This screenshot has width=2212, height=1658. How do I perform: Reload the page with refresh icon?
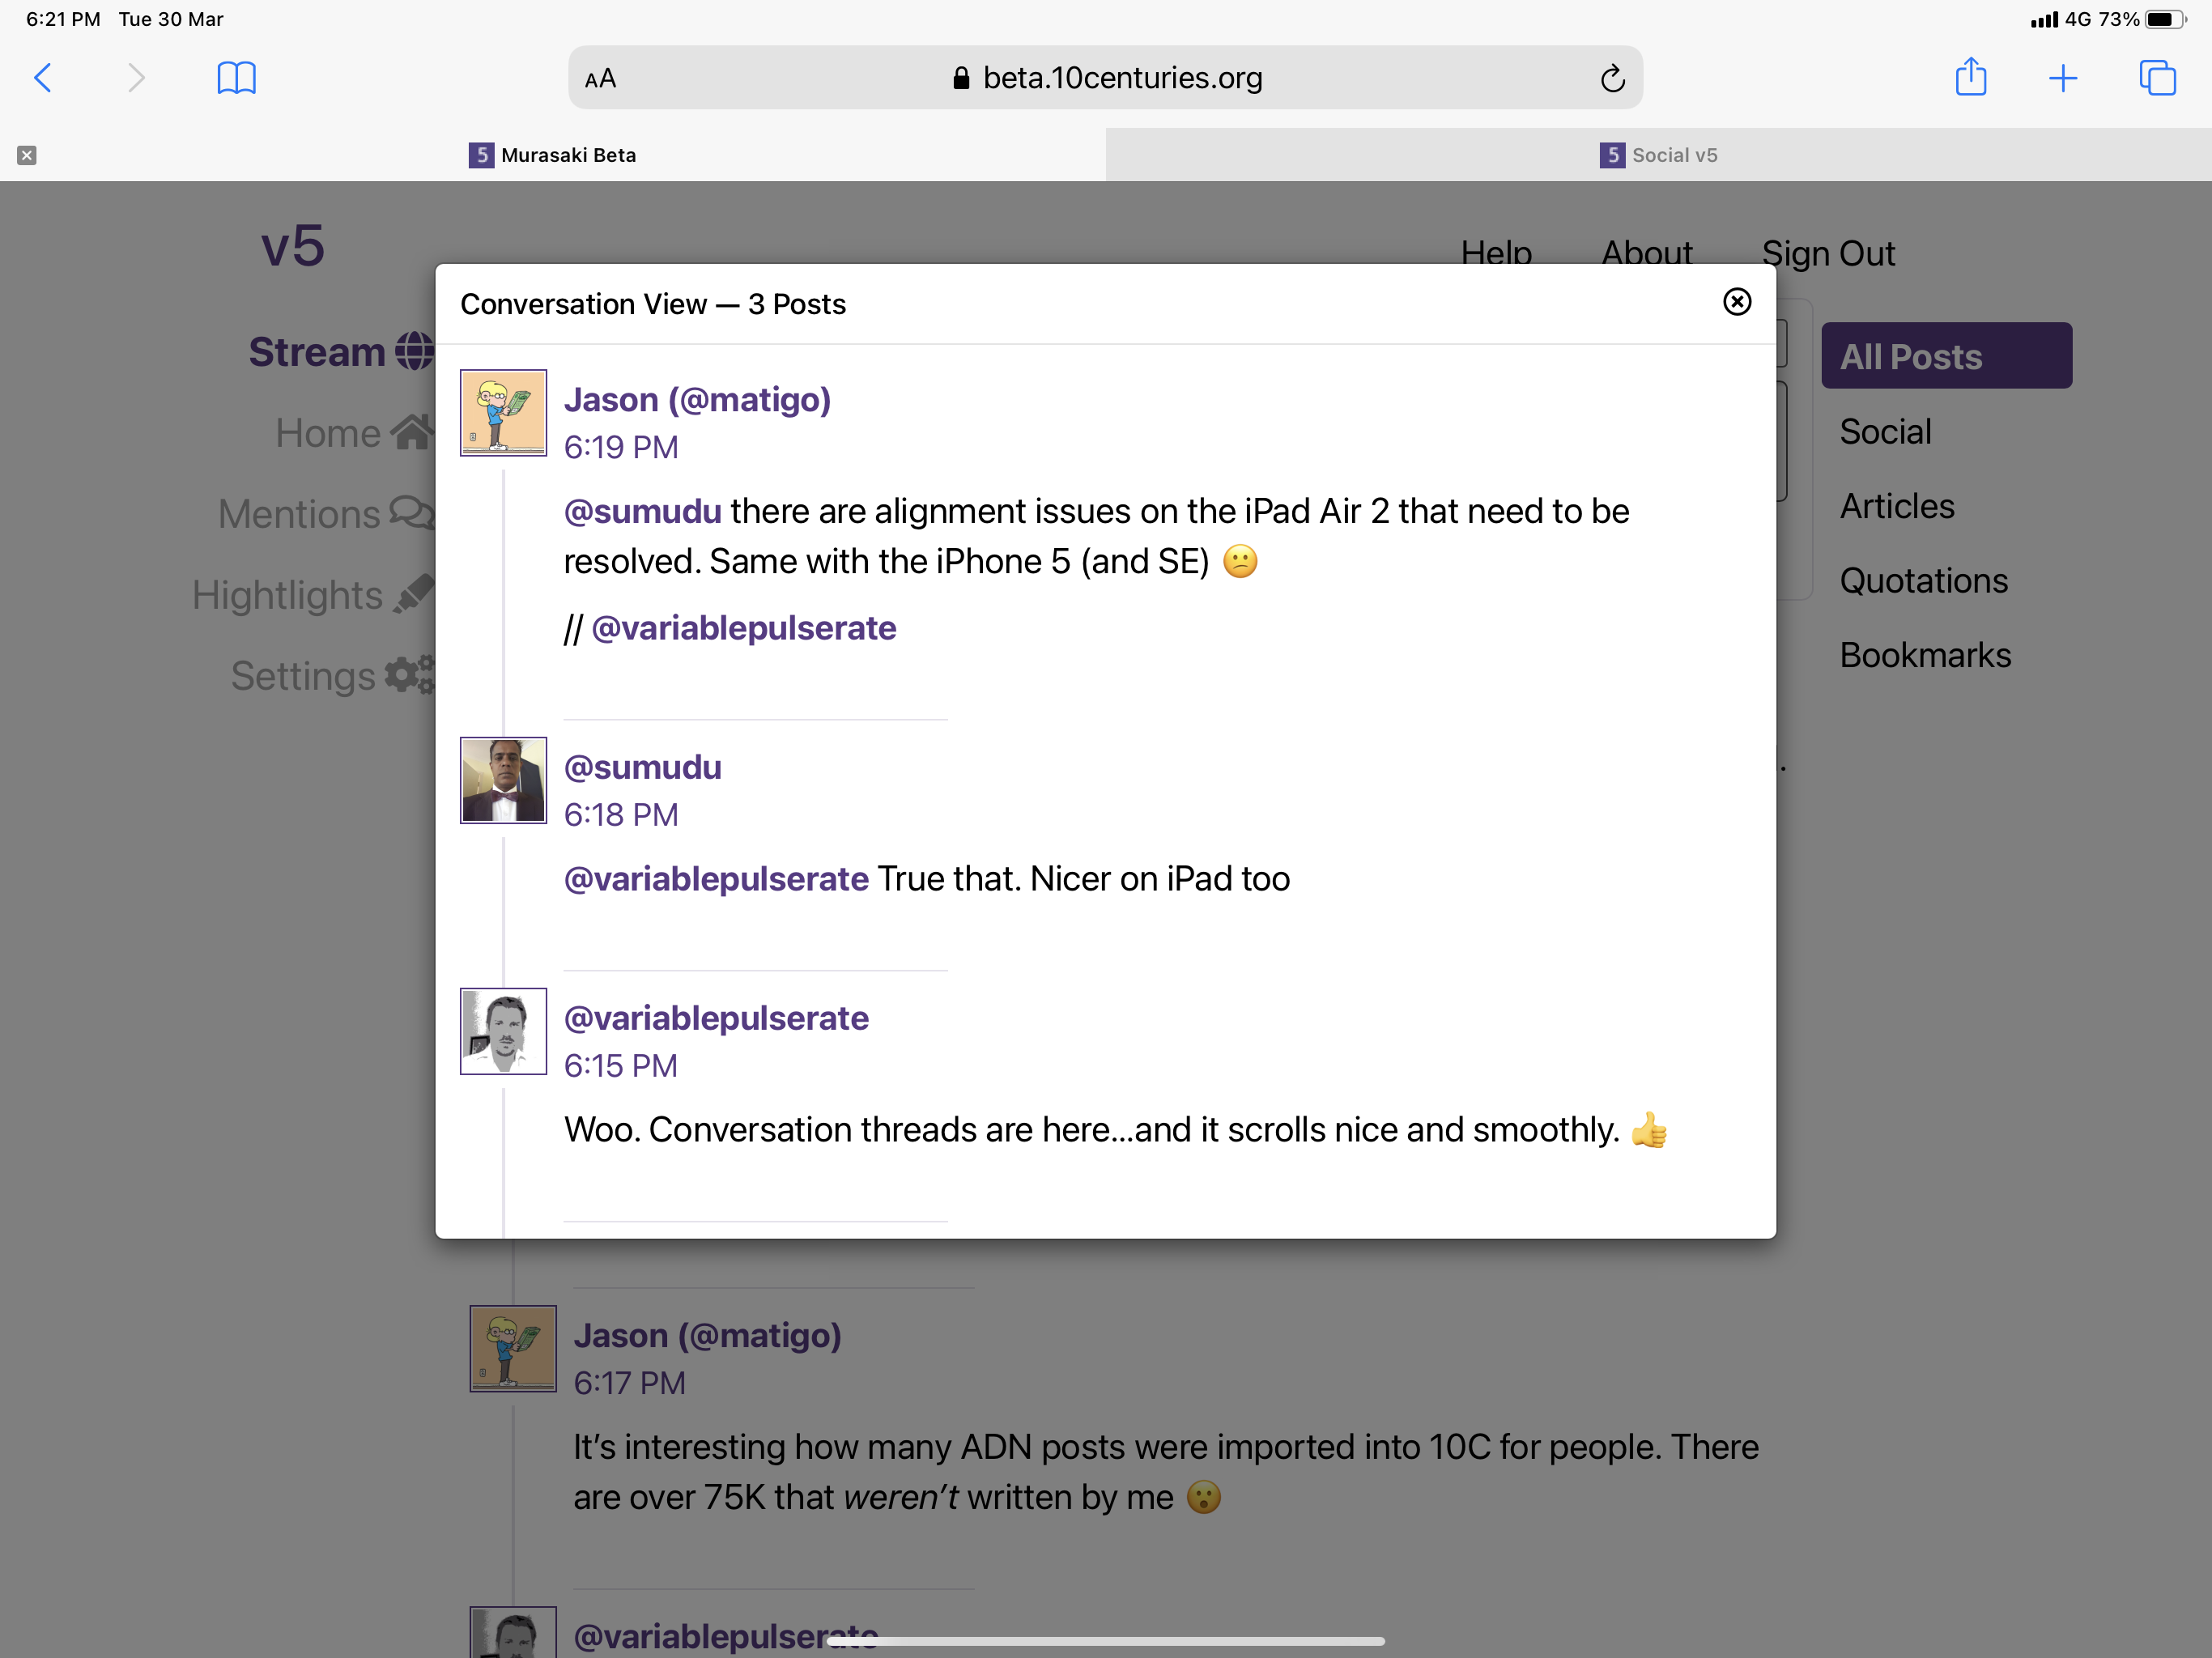tap(1612, 78)
